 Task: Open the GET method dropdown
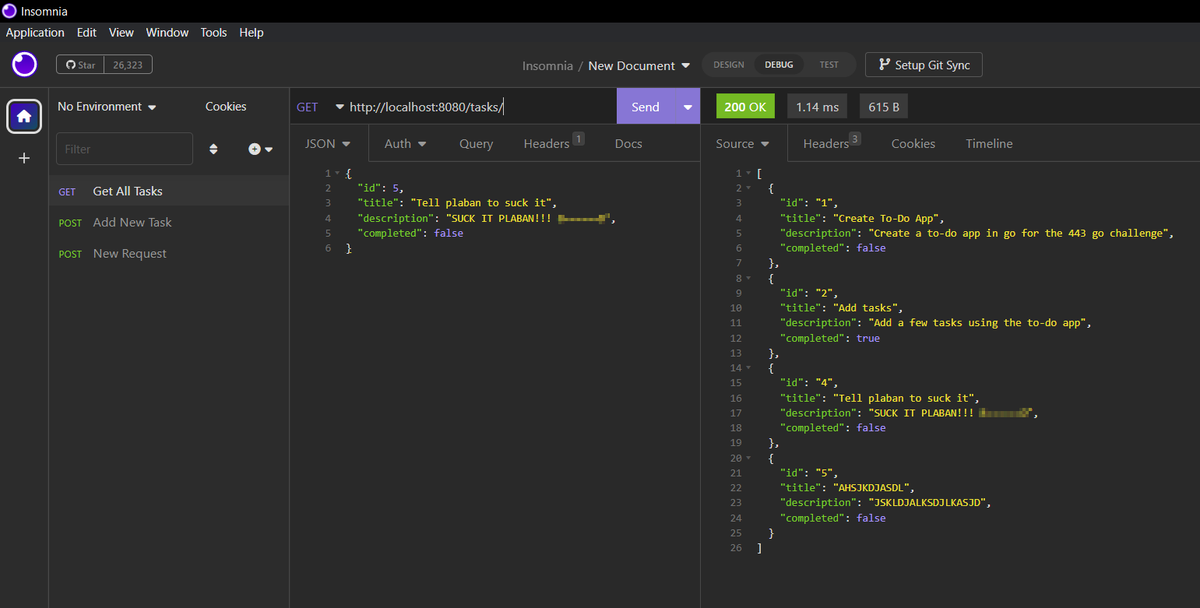(320, 107)
